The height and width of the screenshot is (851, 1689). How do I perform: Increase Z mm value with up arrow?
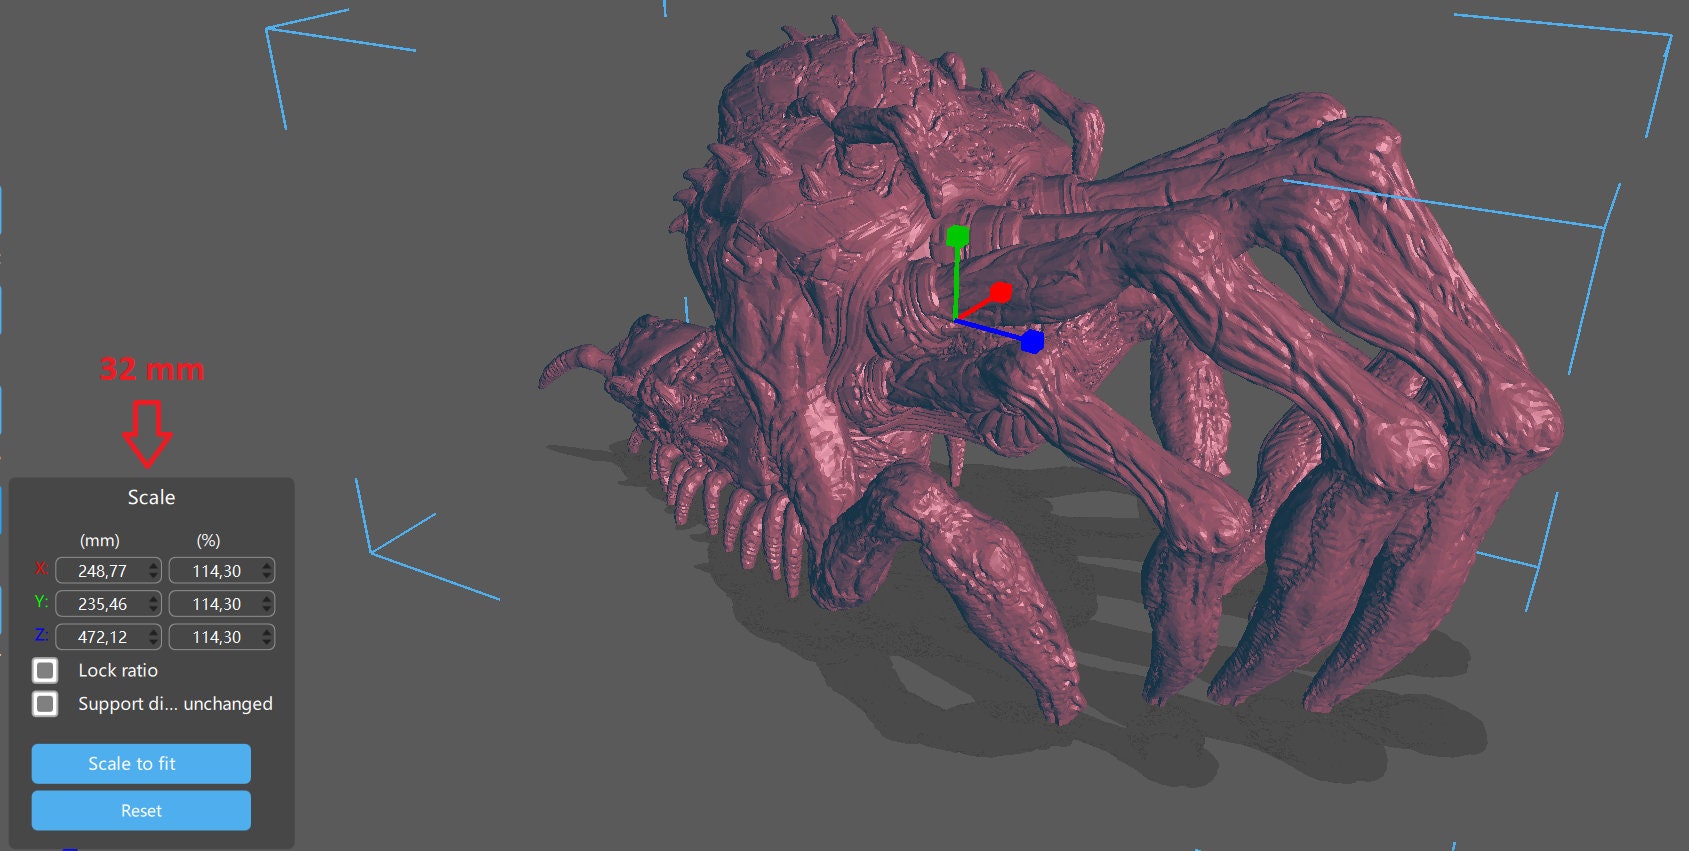click(x=153, y=632)
